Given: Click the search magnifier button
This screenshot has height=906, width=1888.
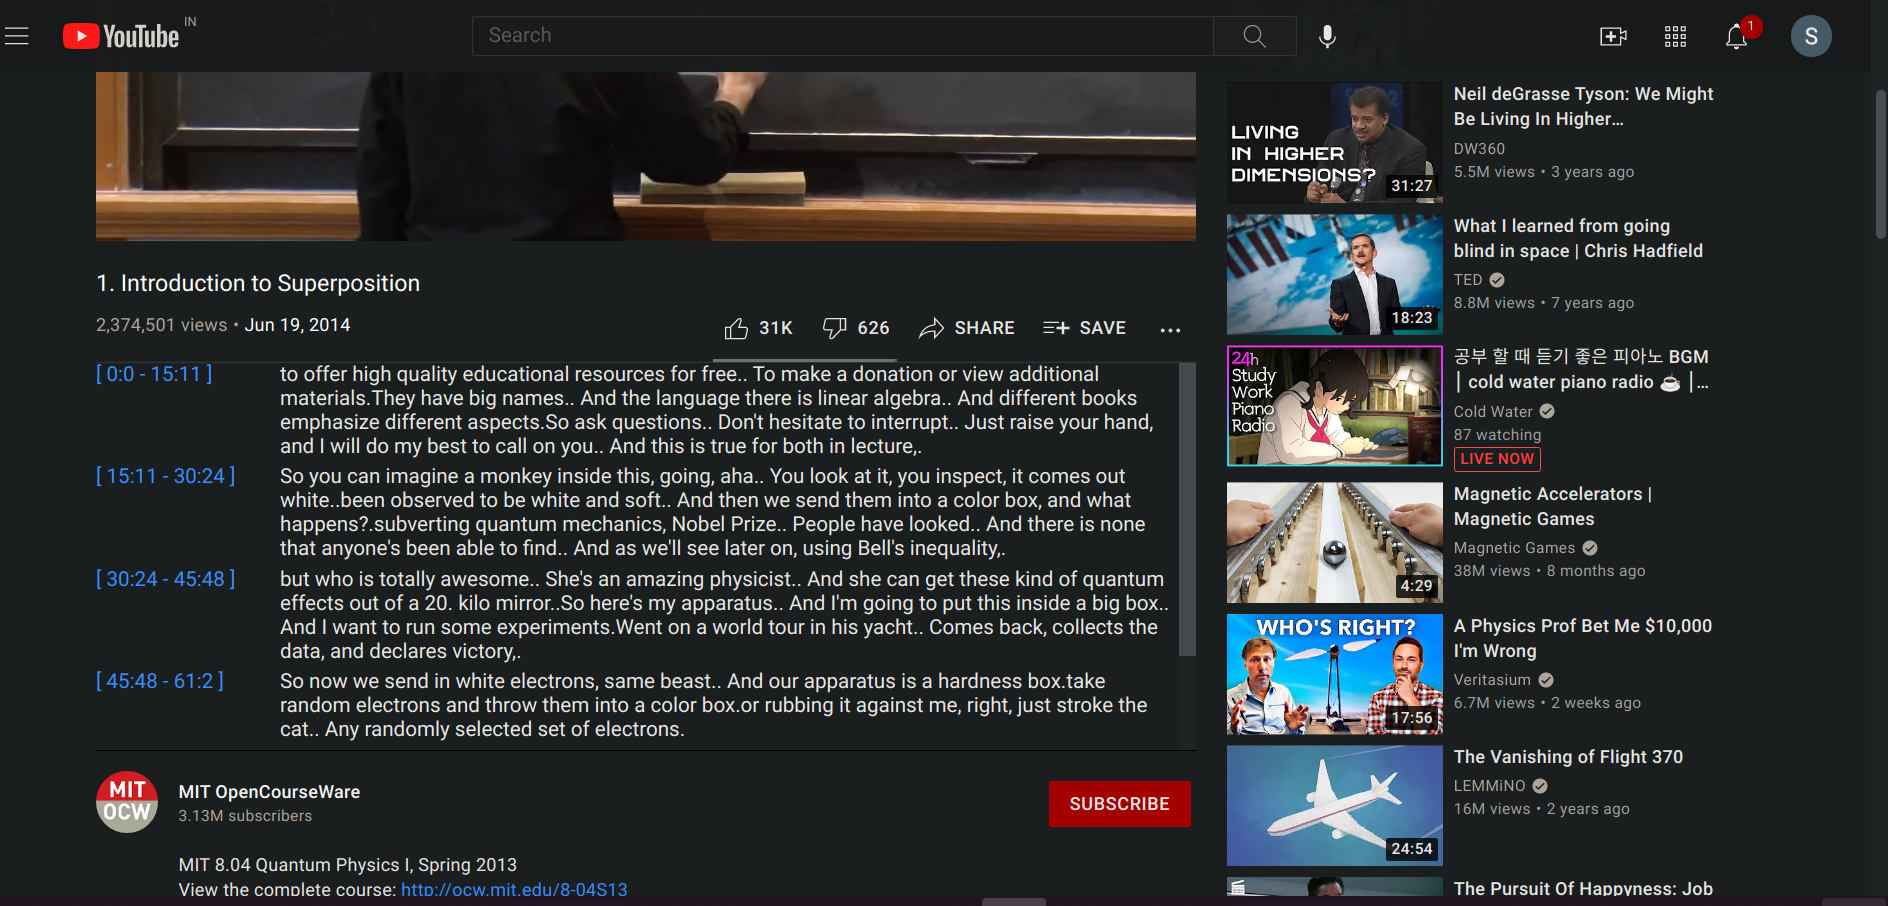Looking at the screenshot, I should click(x=1254, y=36).
